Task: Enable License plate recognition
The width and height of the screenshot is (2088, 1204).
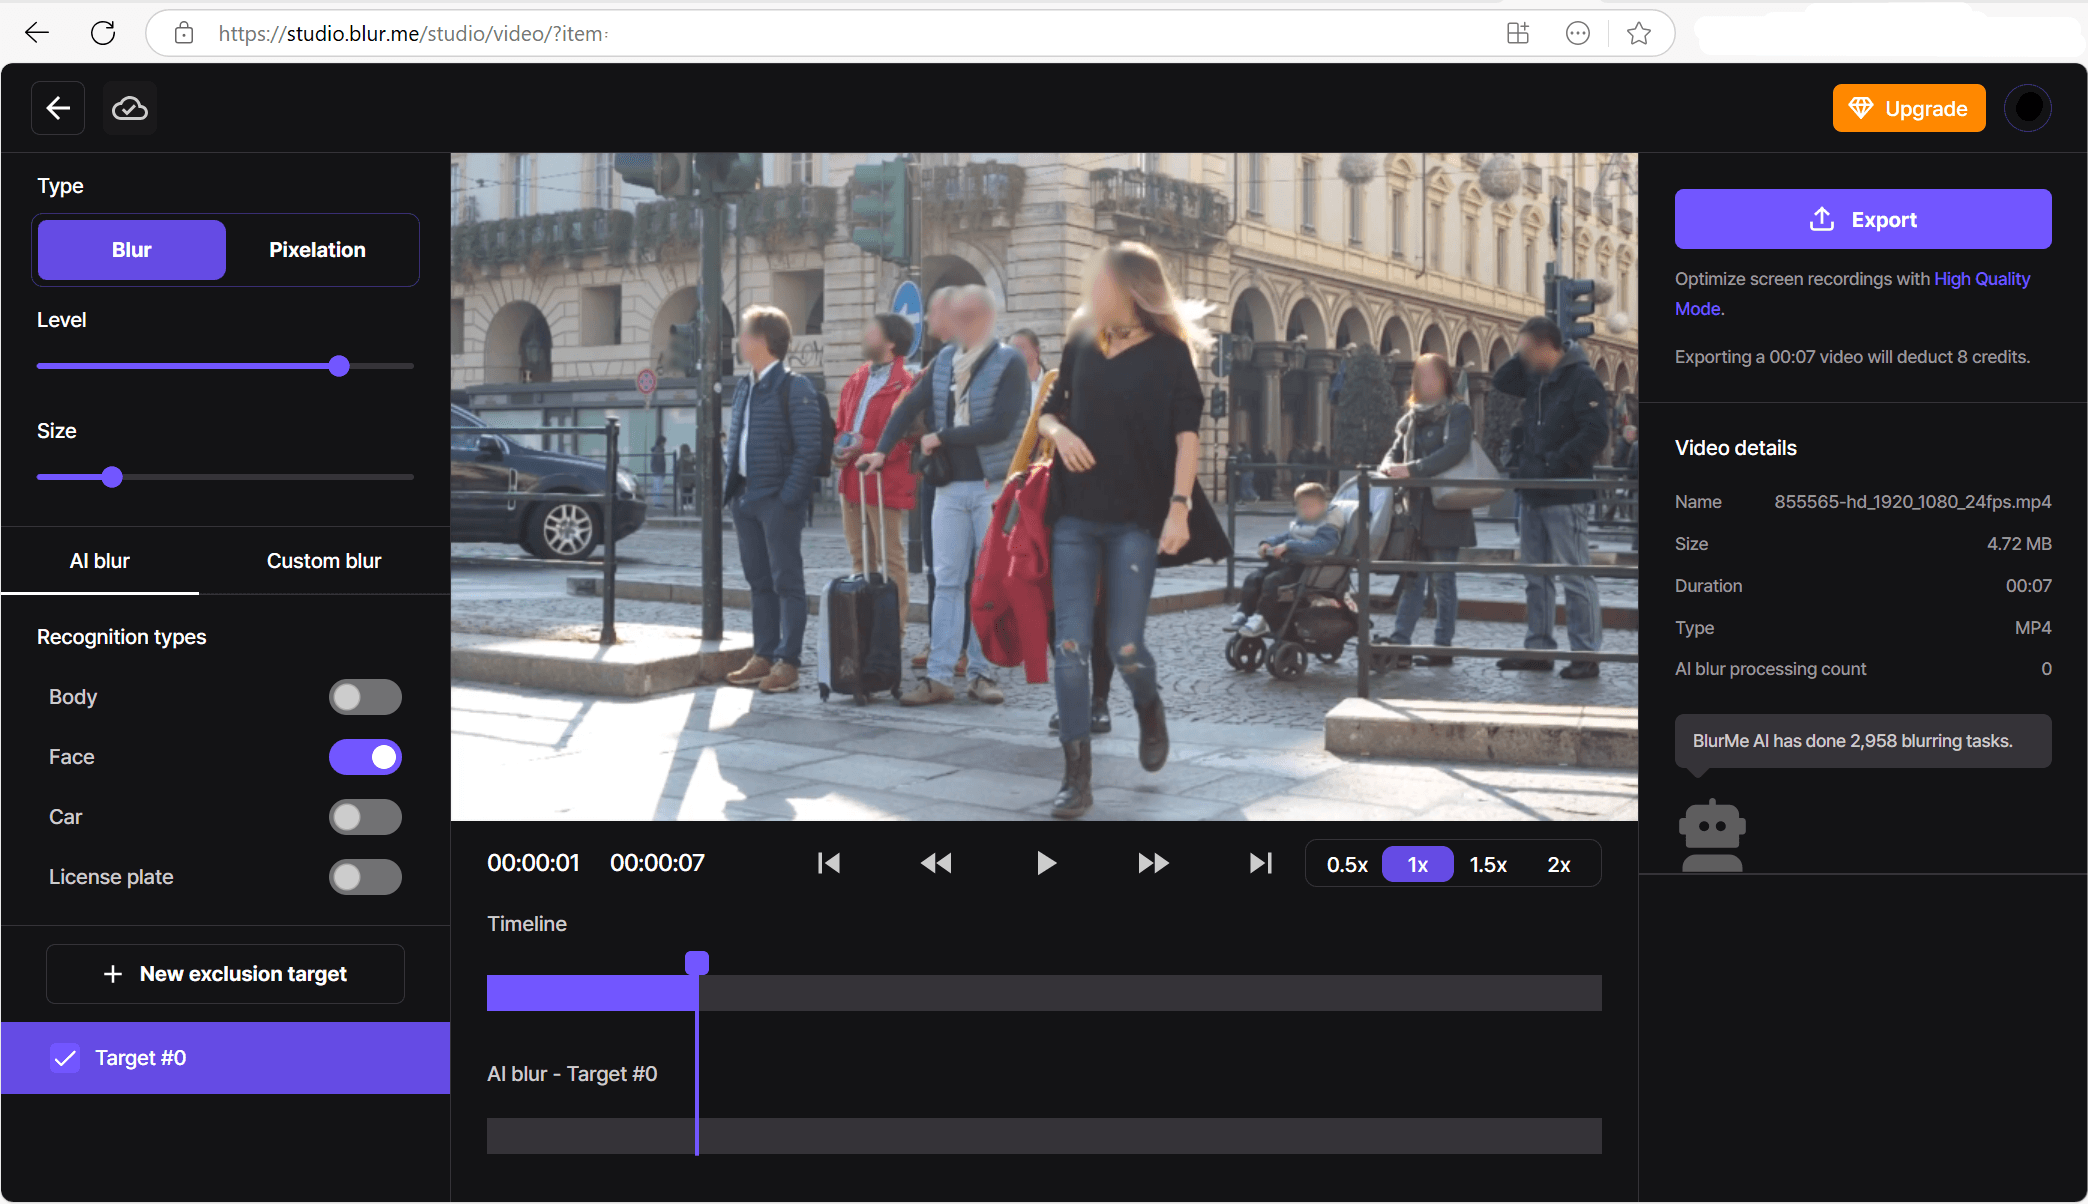Action: [365, 877]
